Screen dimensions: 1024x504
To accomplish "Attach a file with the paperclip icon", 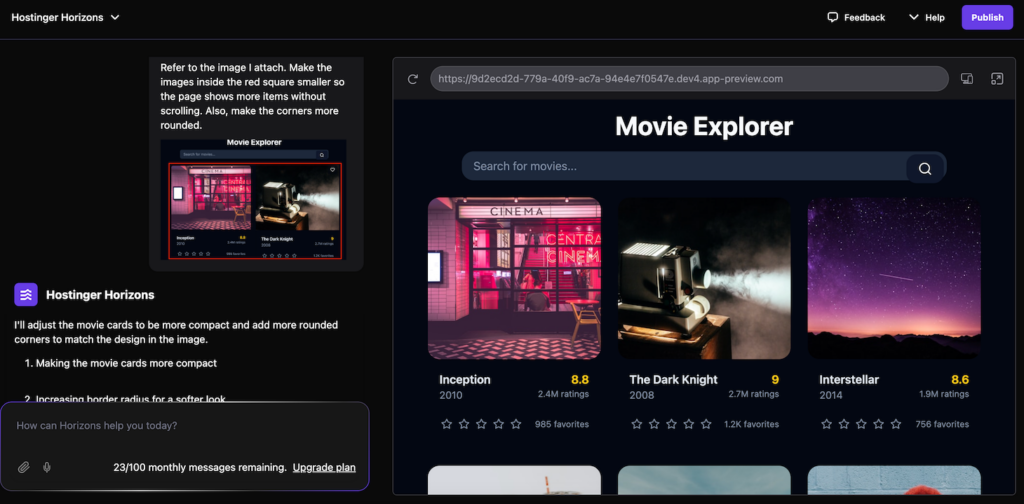I will point(24,467).
